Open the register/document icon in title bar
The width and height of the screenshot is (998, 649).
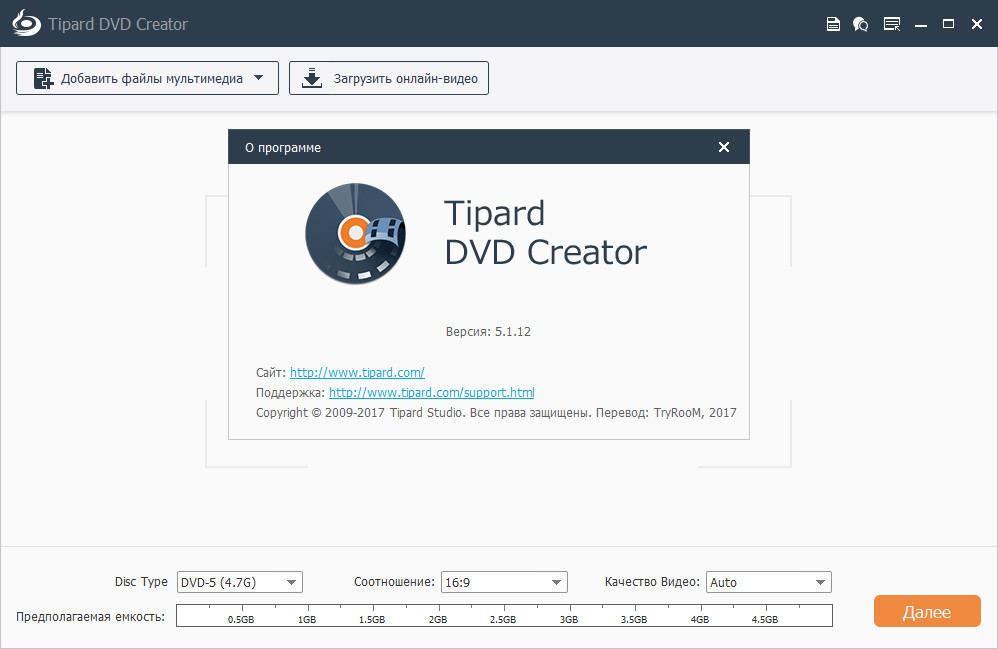[x=833, y=24]
